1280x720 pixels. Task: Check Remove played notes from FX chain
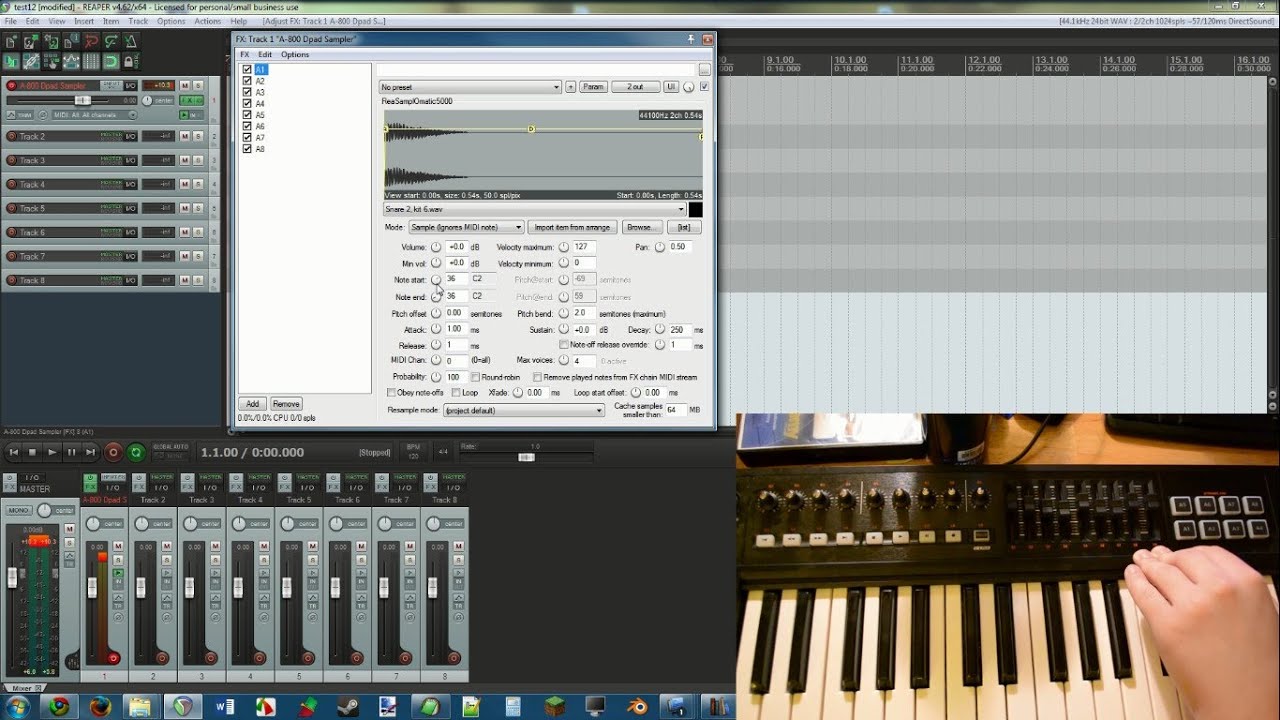point(538,377)
